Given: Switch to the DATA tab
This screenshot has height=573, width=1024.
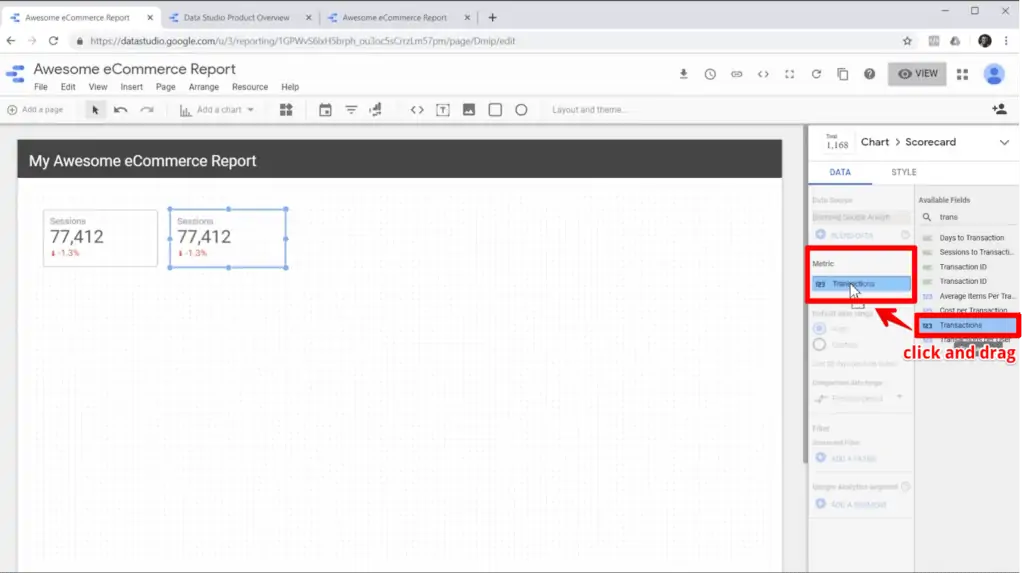Looking at the screenshot, I should pos(840,172).
